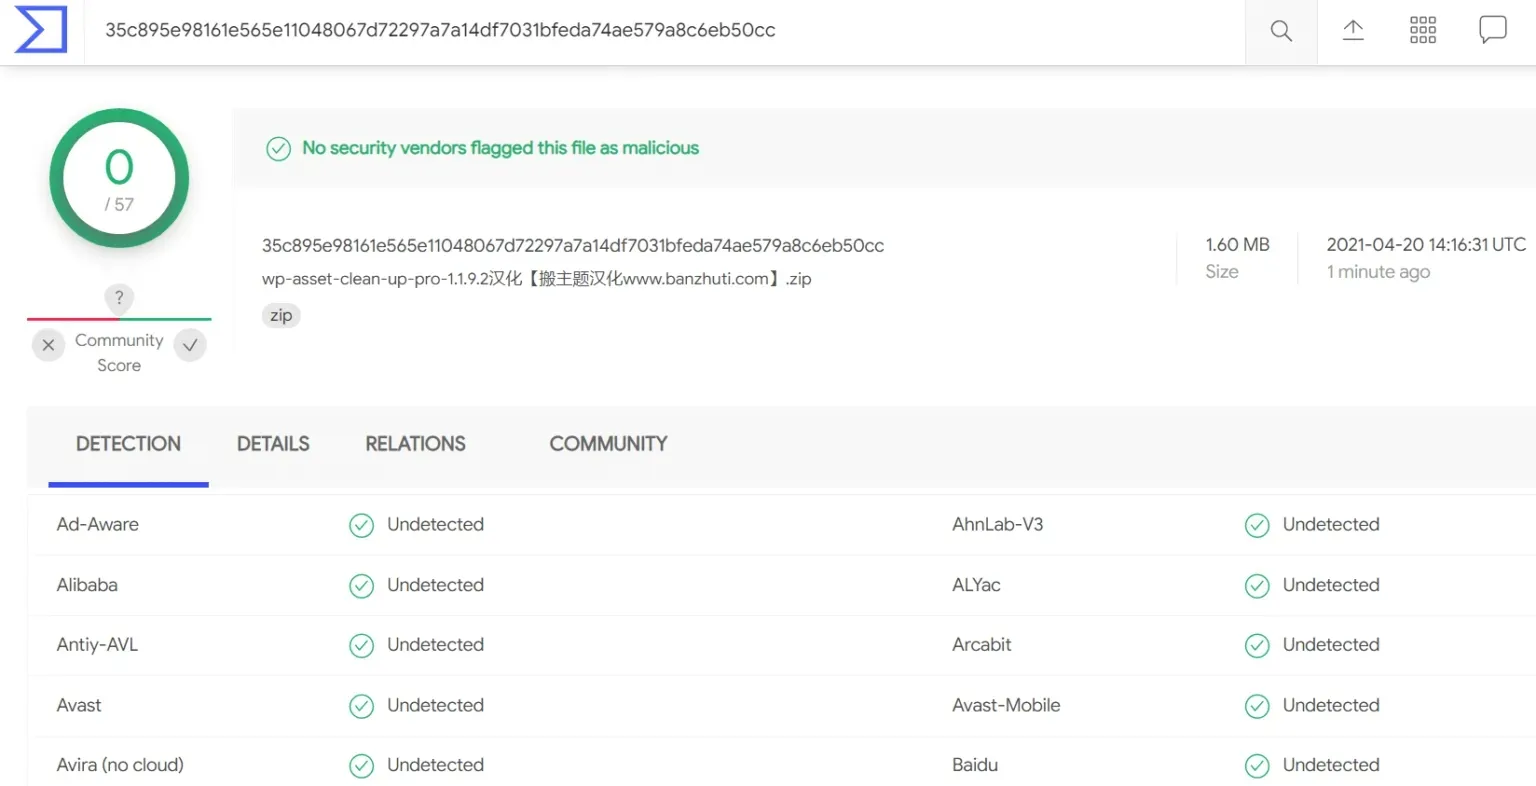The image size is (1536, 786).
Task: Click the search magnifier icon
Action: click(x=1281, y=31)
